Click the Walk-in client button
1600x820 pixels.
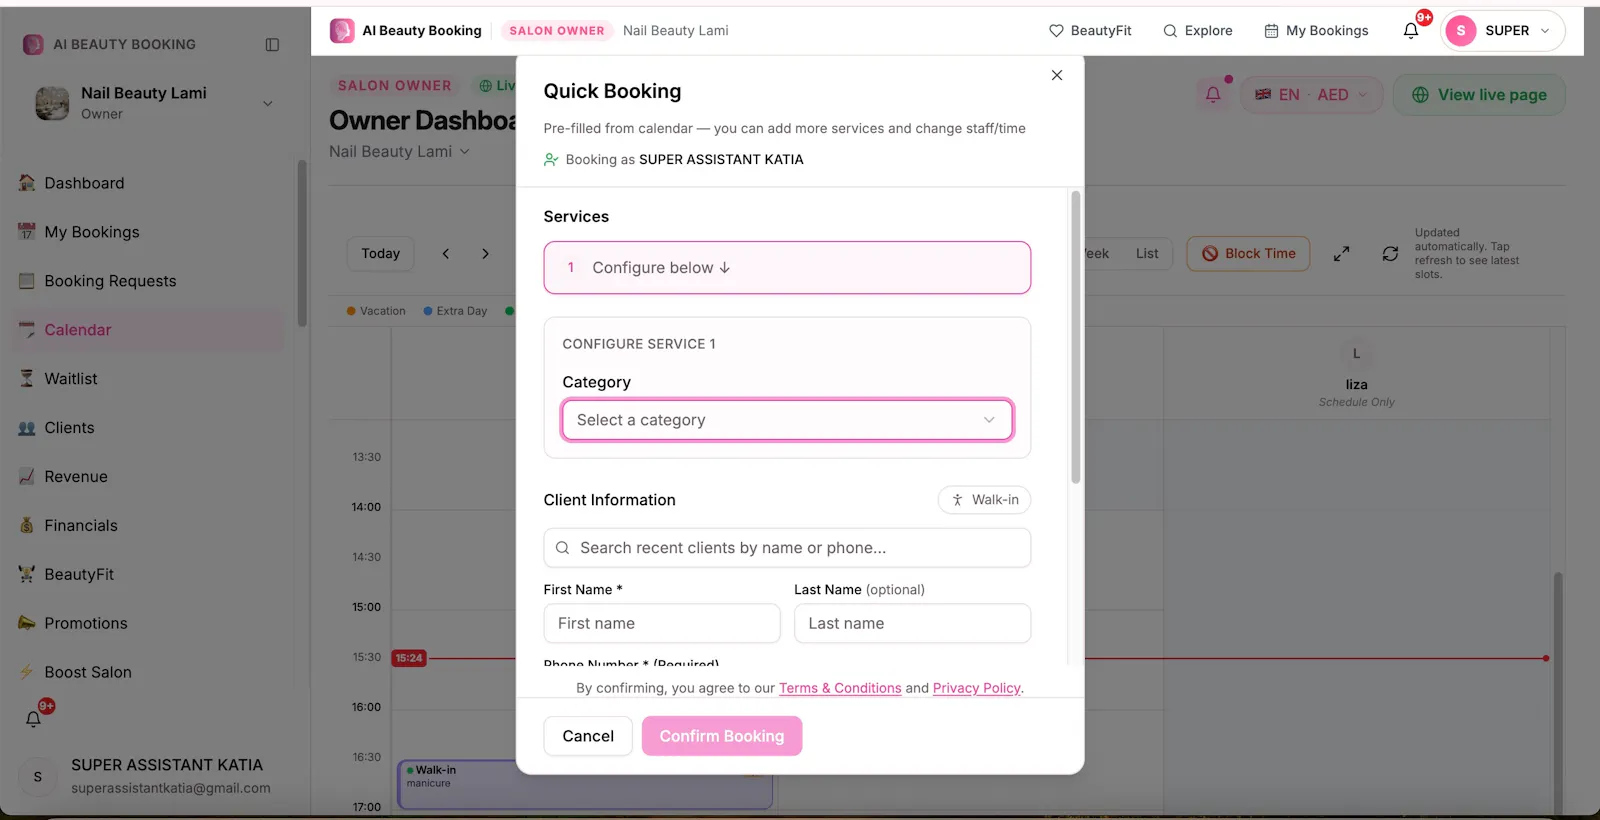pos(985,500)
